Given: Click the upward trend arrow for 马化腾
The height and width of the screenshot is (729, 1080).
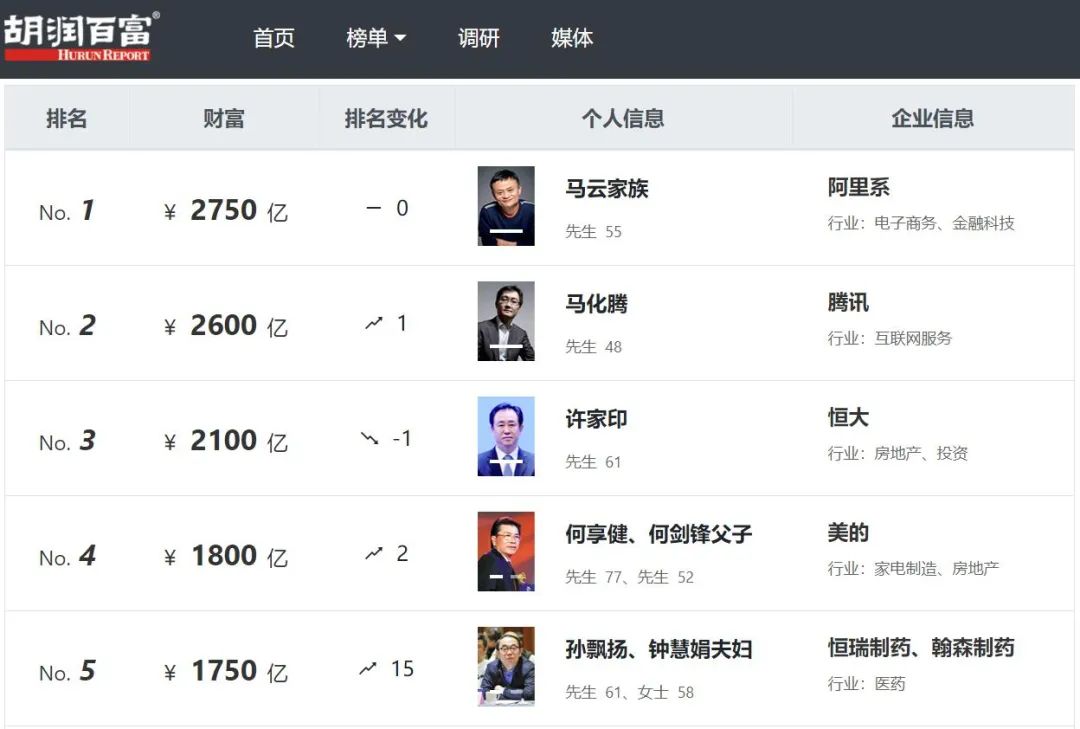Looking at the screenshot, I should [x=374, y=324].
